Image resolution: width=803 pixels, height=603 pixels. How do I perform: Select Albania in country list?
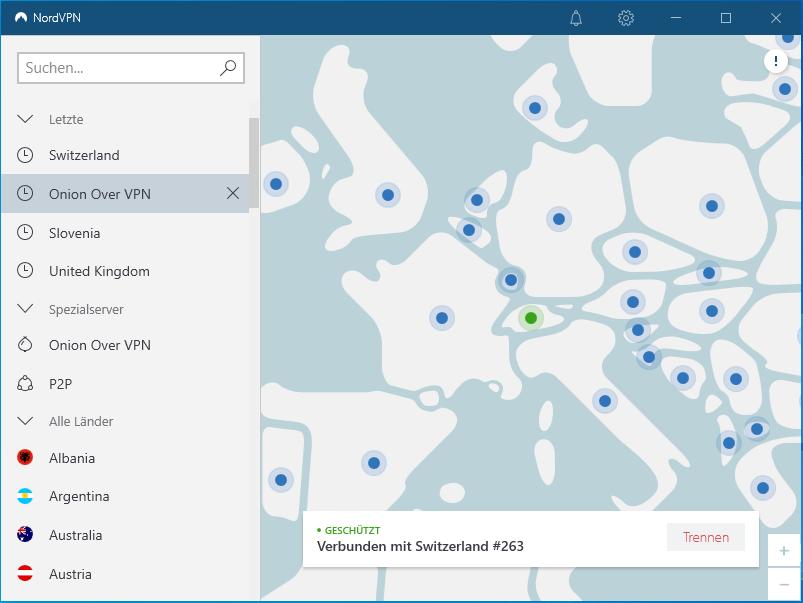click(125, 458)
